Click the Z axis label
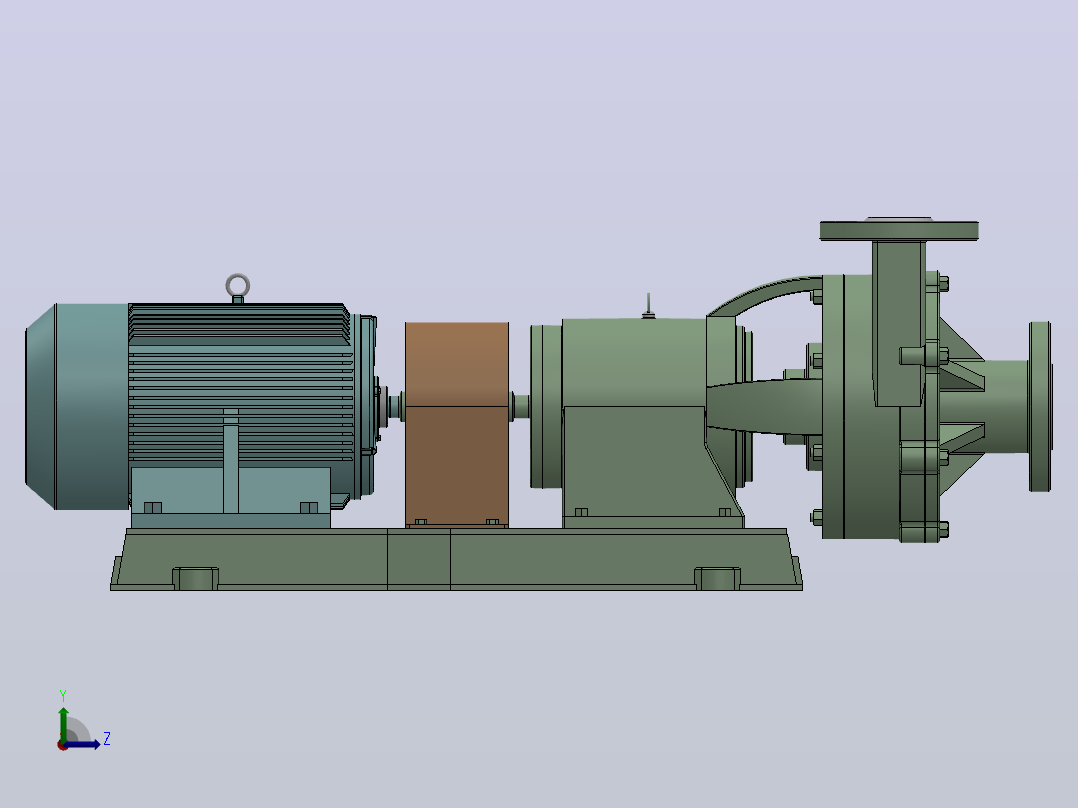Viewport: 1078px width, 808px height. click(x=107, y=739)
